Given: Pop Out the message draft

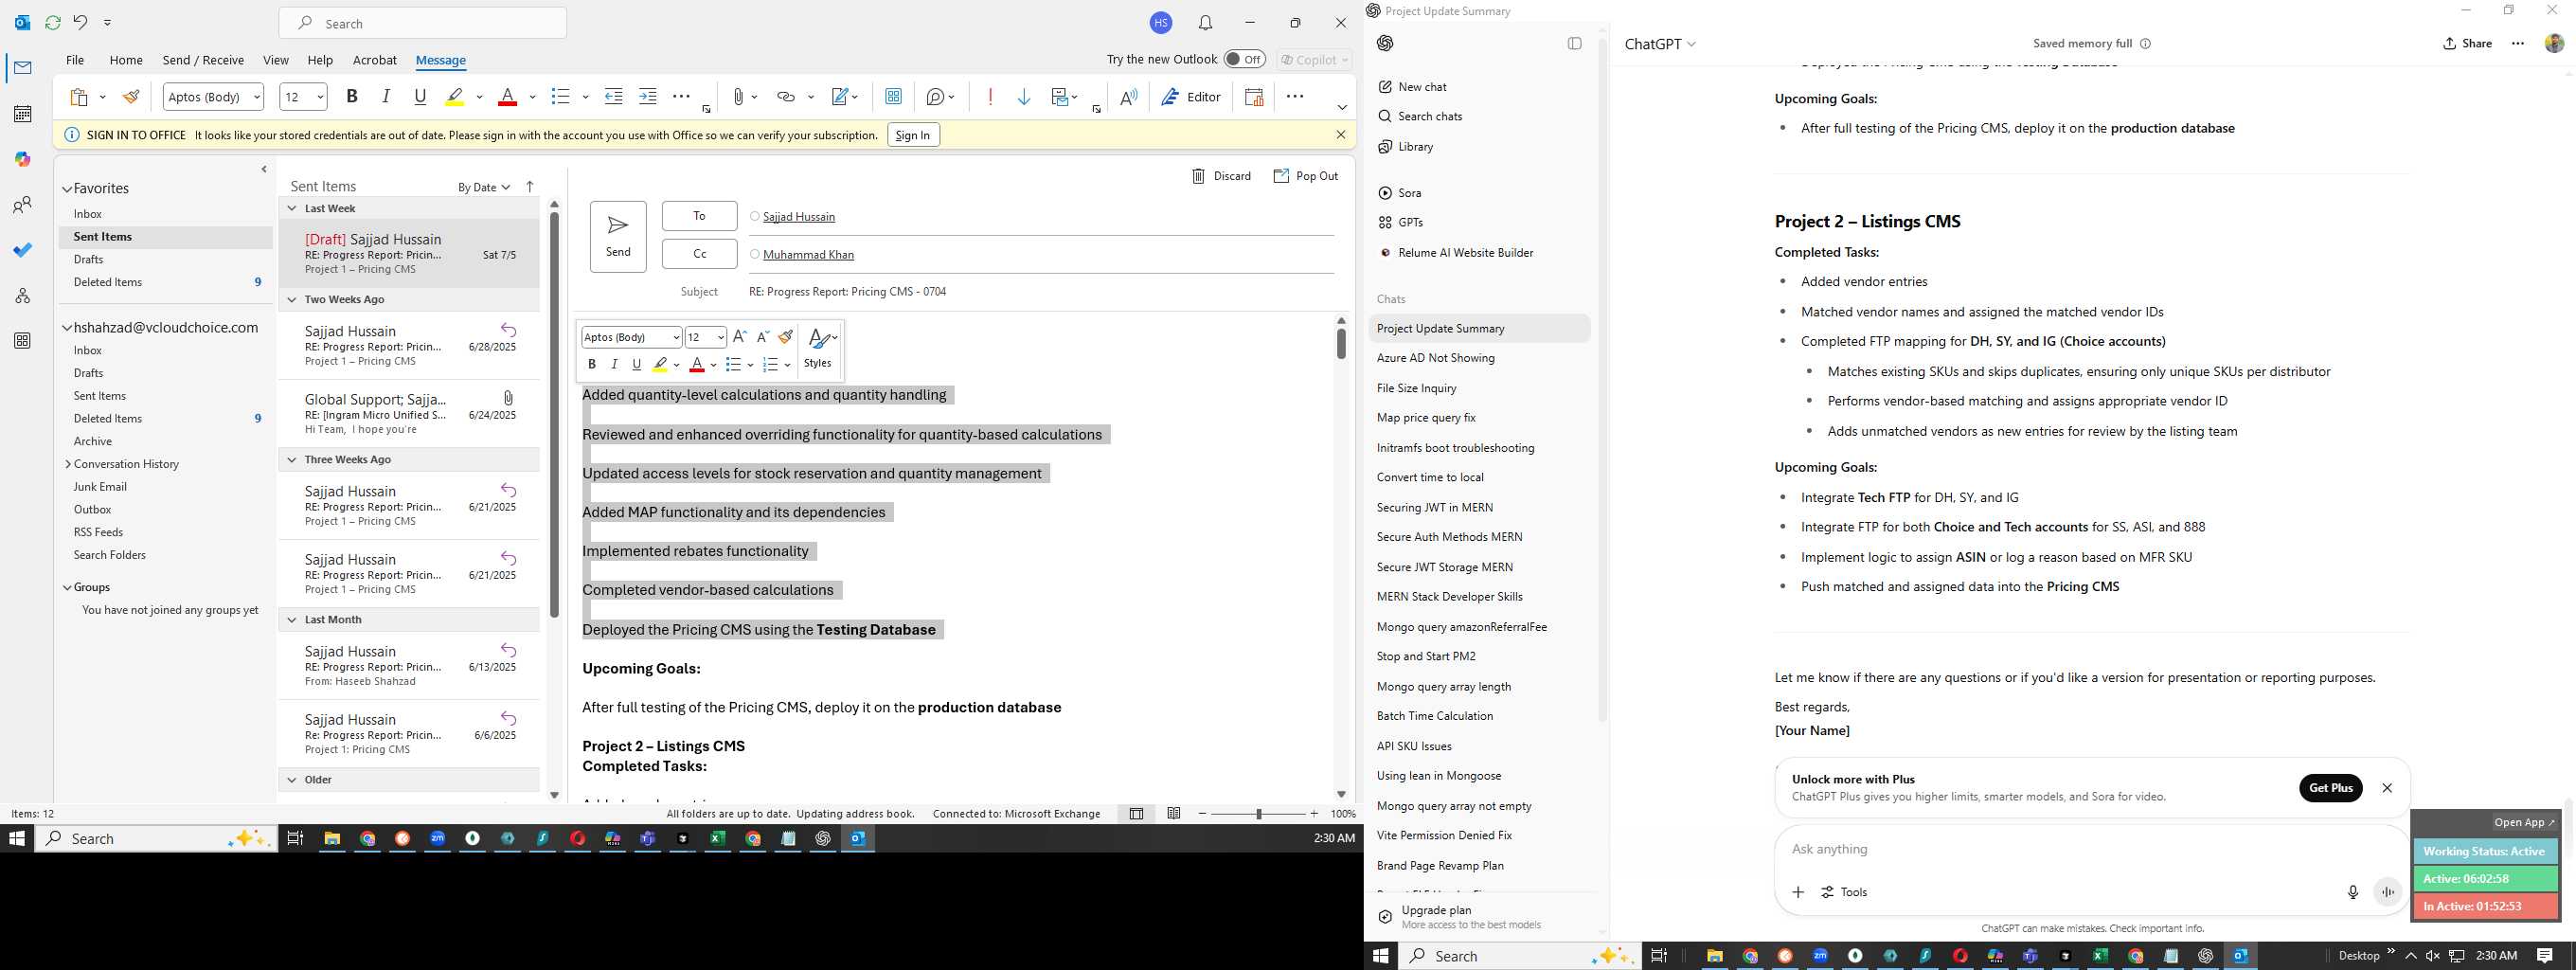Looking at the screenshot, I should pos(1305,176).
